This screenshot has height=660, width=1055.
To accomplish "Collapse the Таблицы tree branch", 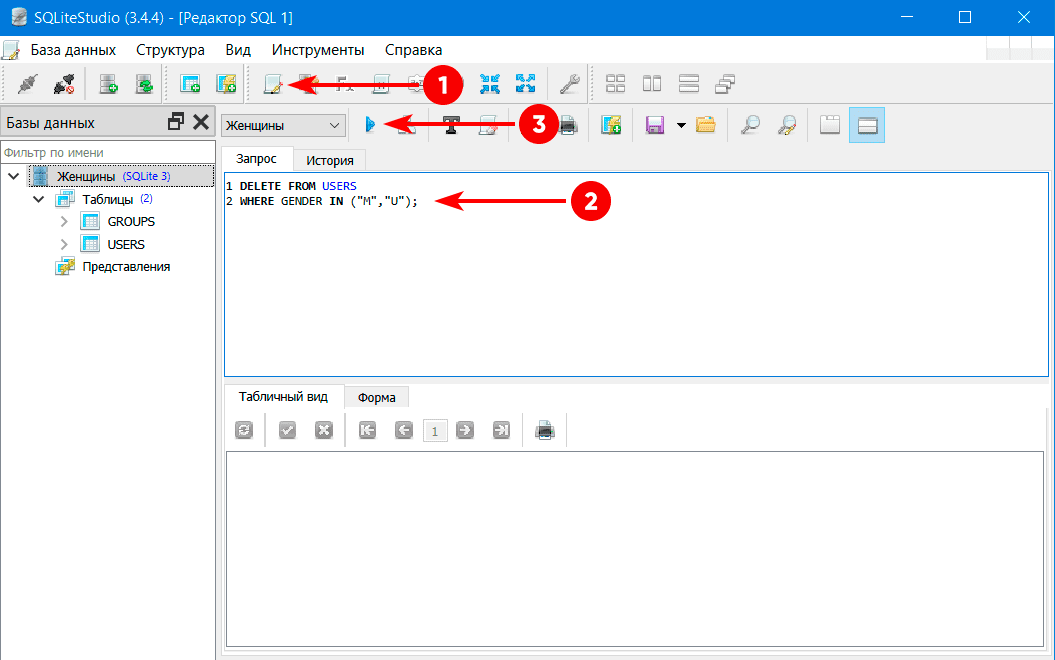I will coord(39,198).
